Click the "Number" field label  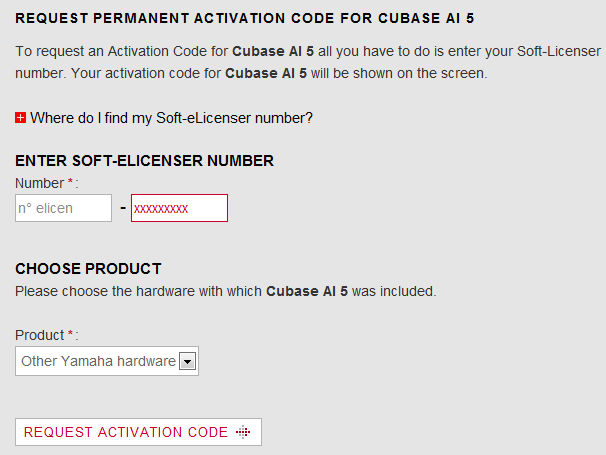39,183
